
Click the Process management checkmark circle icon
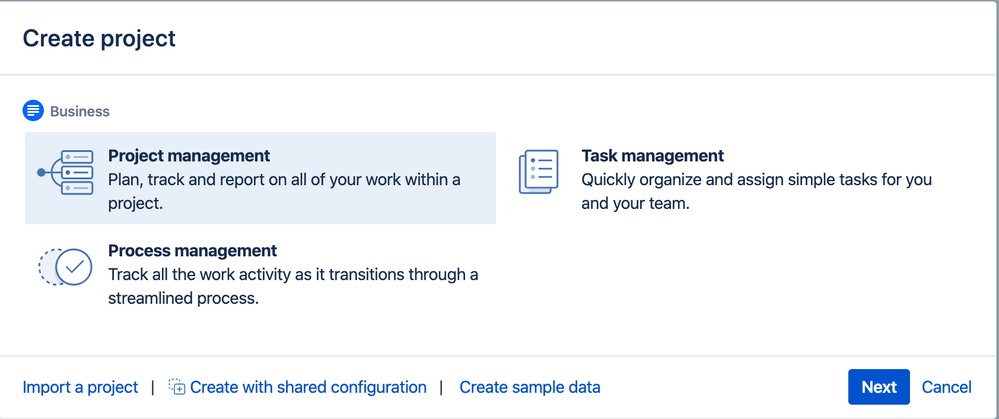65,267
